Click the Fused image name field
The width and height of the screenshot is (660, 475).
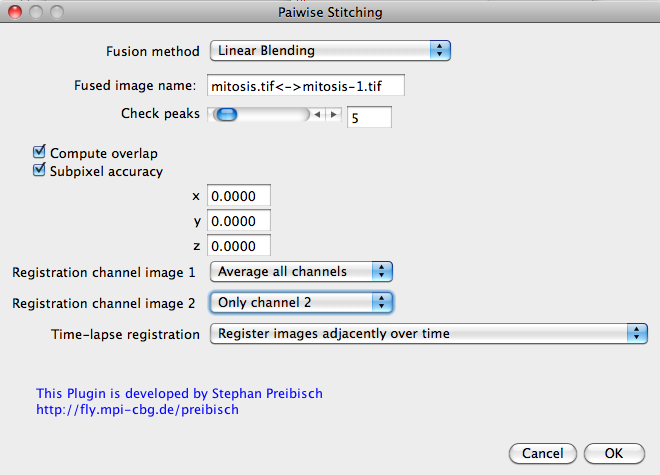click(x=306, y=85)
